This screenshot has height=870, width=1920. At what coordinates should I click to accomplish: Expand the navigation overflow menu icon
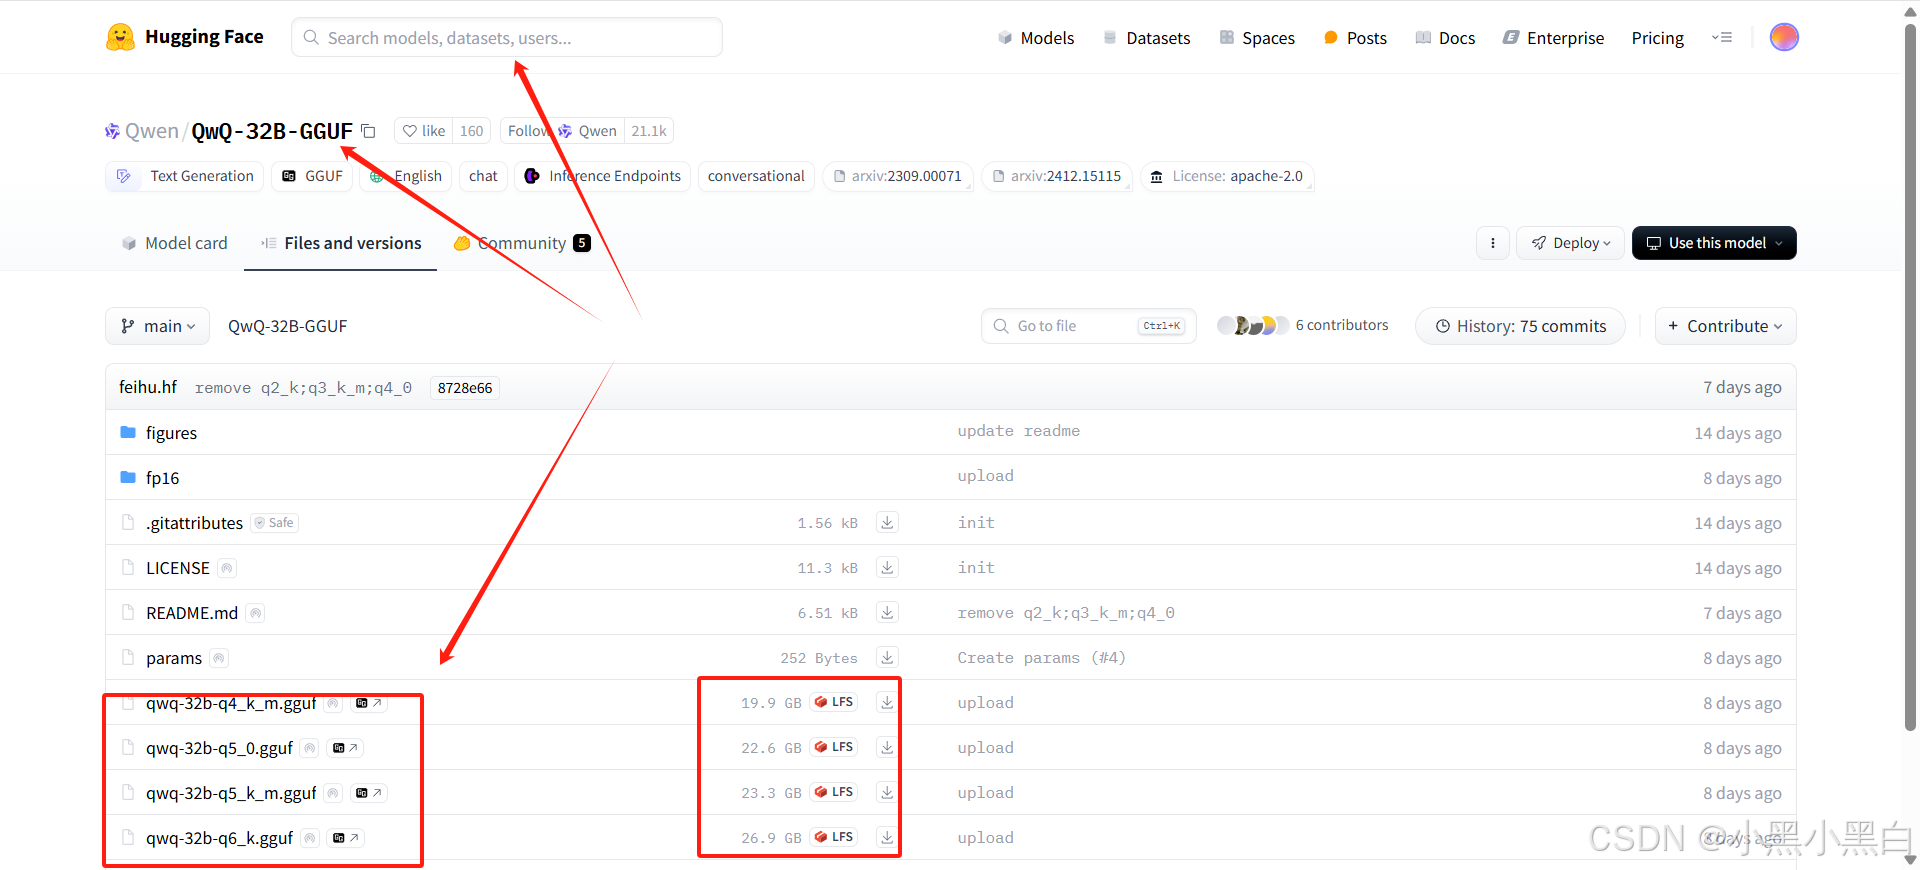click(x=1722, y=37)
